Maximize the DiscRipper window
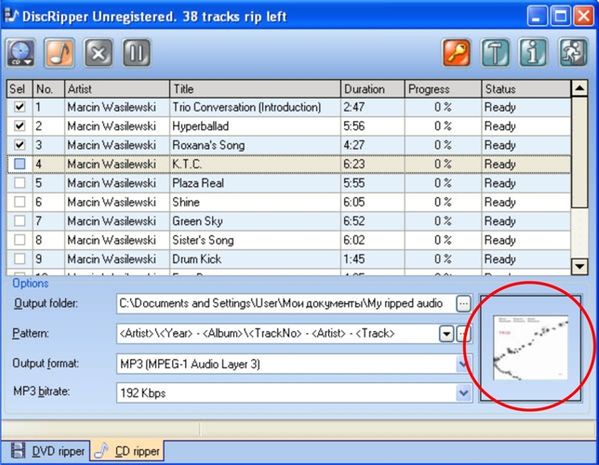599x465 pixels. tap(560, 16)
